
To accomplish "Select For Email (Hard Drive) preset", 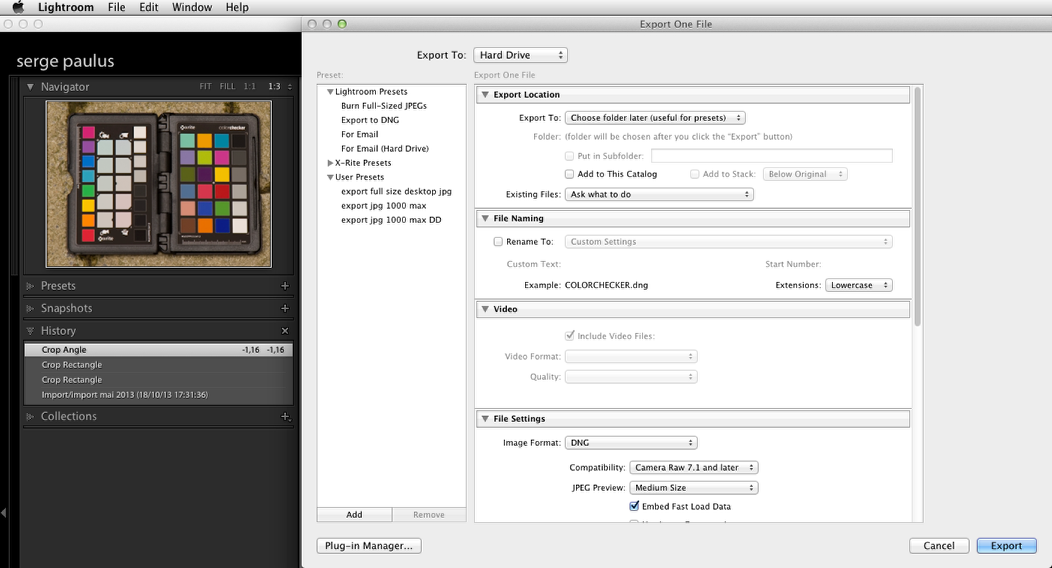I will click(x=384, y=149).
